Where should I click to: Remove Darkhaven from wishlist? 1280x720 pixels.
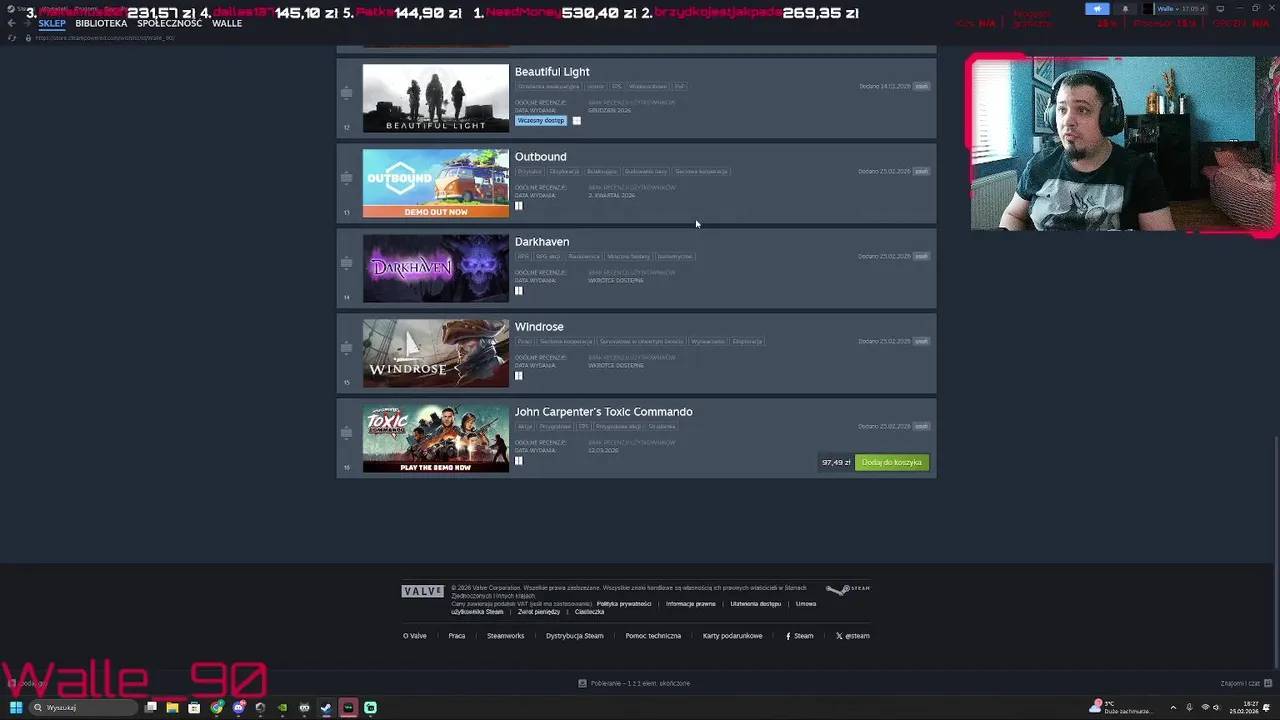pyautogui.click(x=921, y=256)
